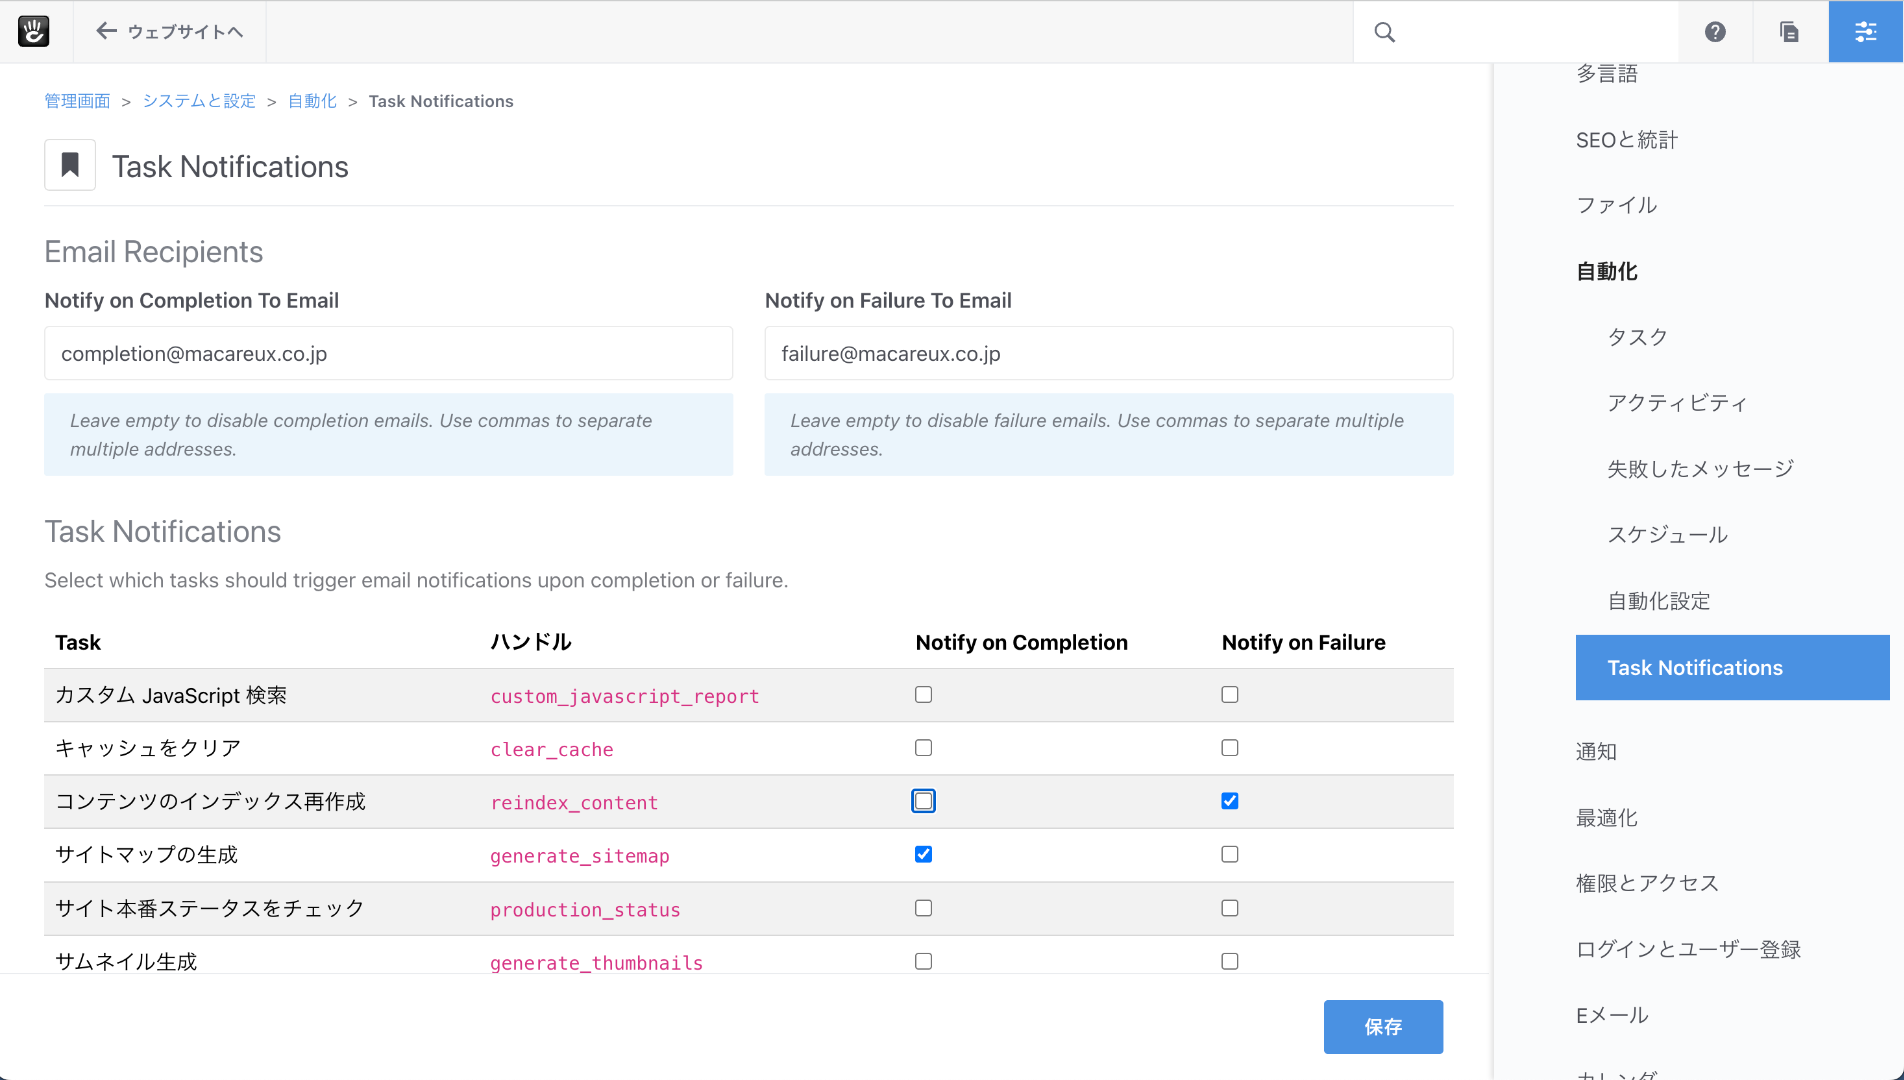Uncheck completion notification for generate_sitemap
The height and width of the screenshot is (1080, 1904).
(x=923, y=854)
